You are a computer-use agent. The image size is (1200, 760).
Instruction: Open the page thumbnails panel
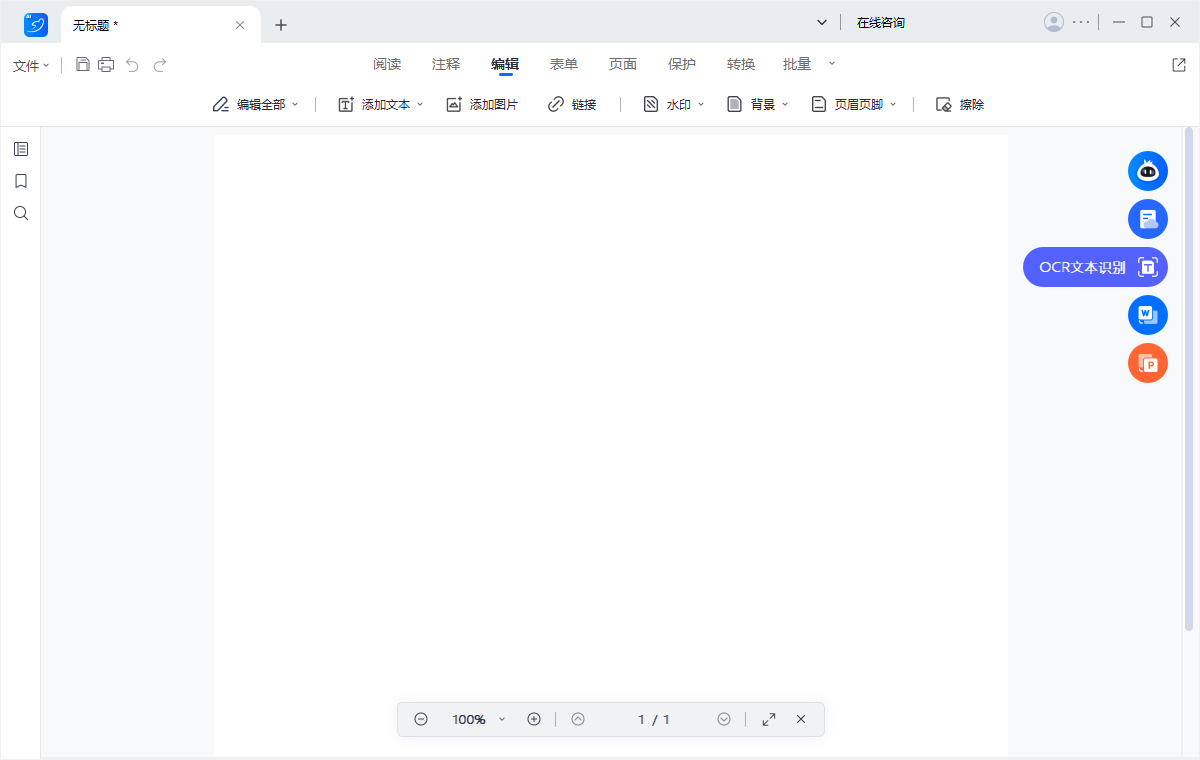pyautogui.click(x=21, y=149)
